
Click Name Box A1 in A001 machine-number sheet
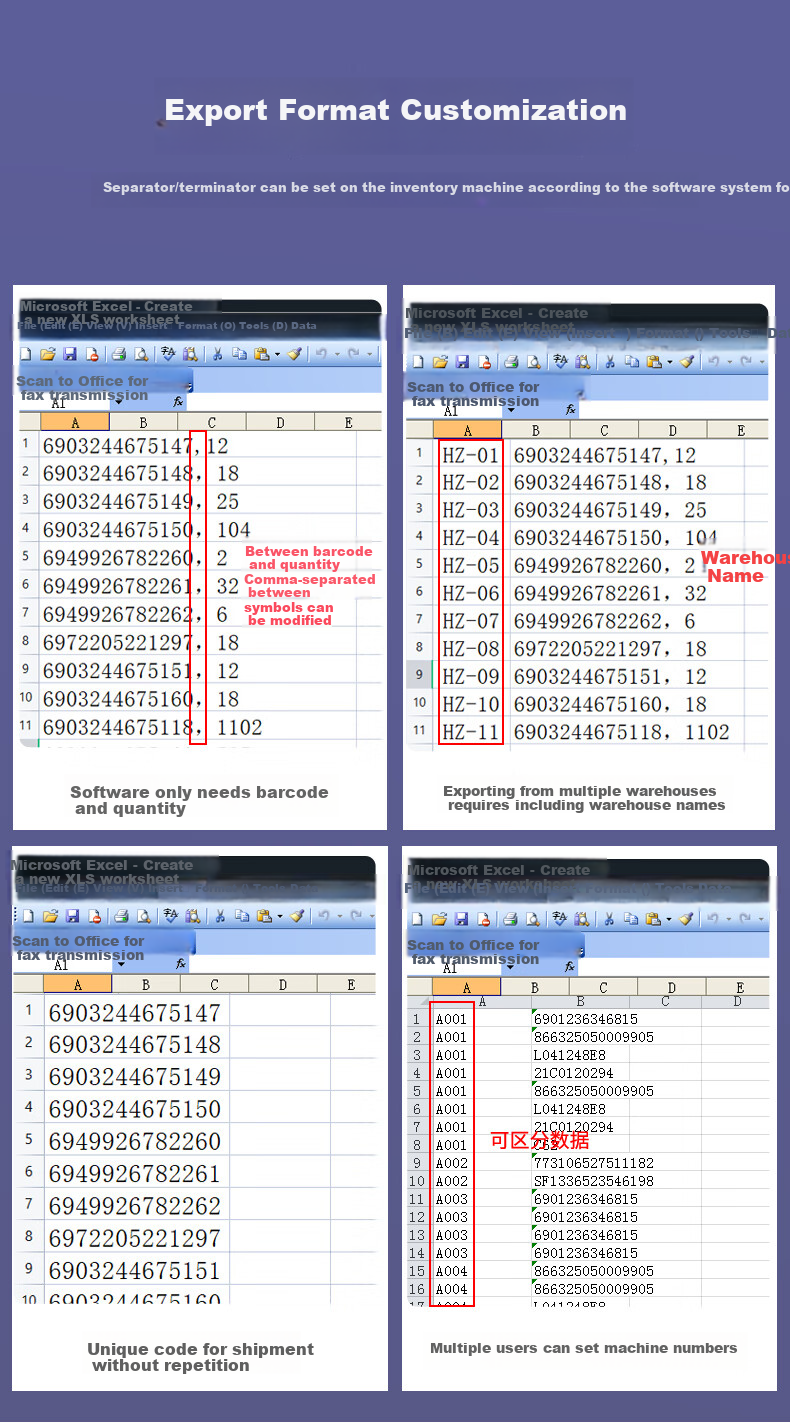pos(452,967)
